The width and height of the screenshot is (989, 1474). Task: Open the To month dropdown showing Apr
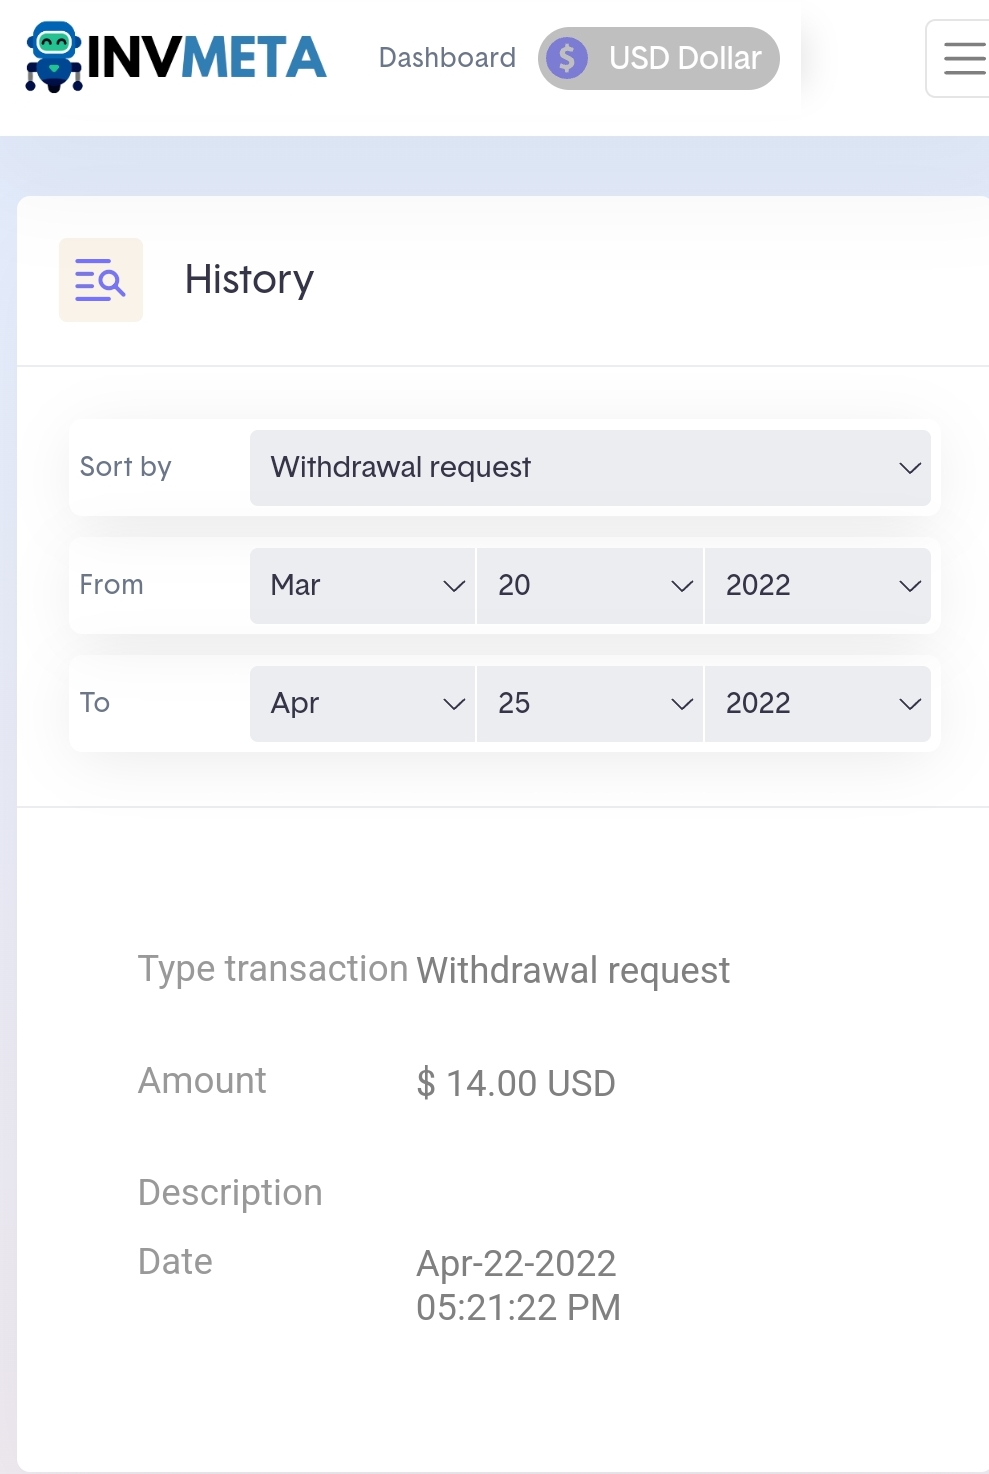362,703
